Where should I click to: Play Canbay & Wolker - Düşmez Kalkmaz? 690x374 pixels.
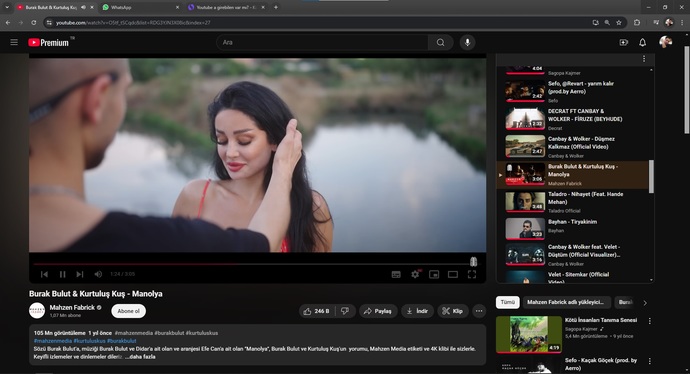pos(572,147)
